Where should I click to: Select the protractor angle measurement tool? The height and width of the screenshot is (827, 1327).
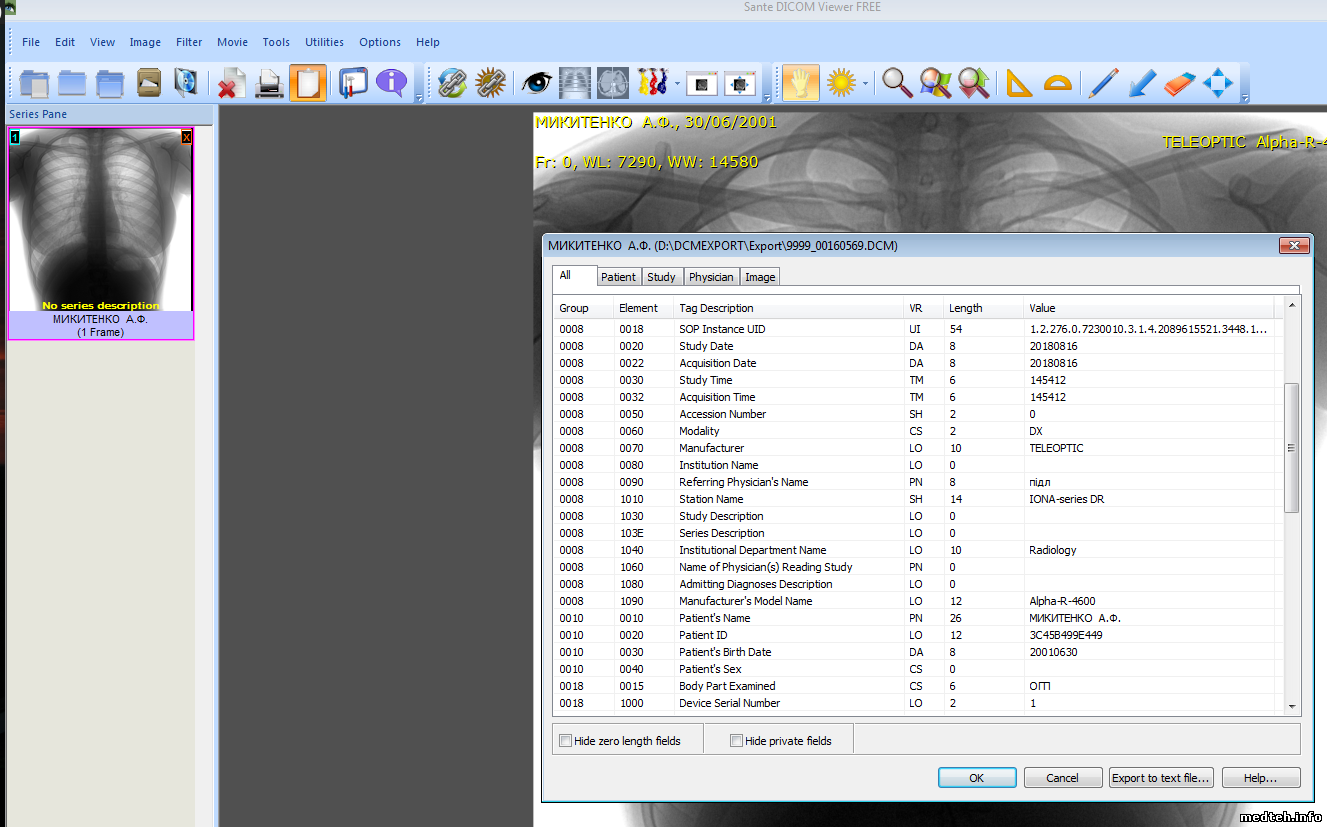[x=1057, y=83]
